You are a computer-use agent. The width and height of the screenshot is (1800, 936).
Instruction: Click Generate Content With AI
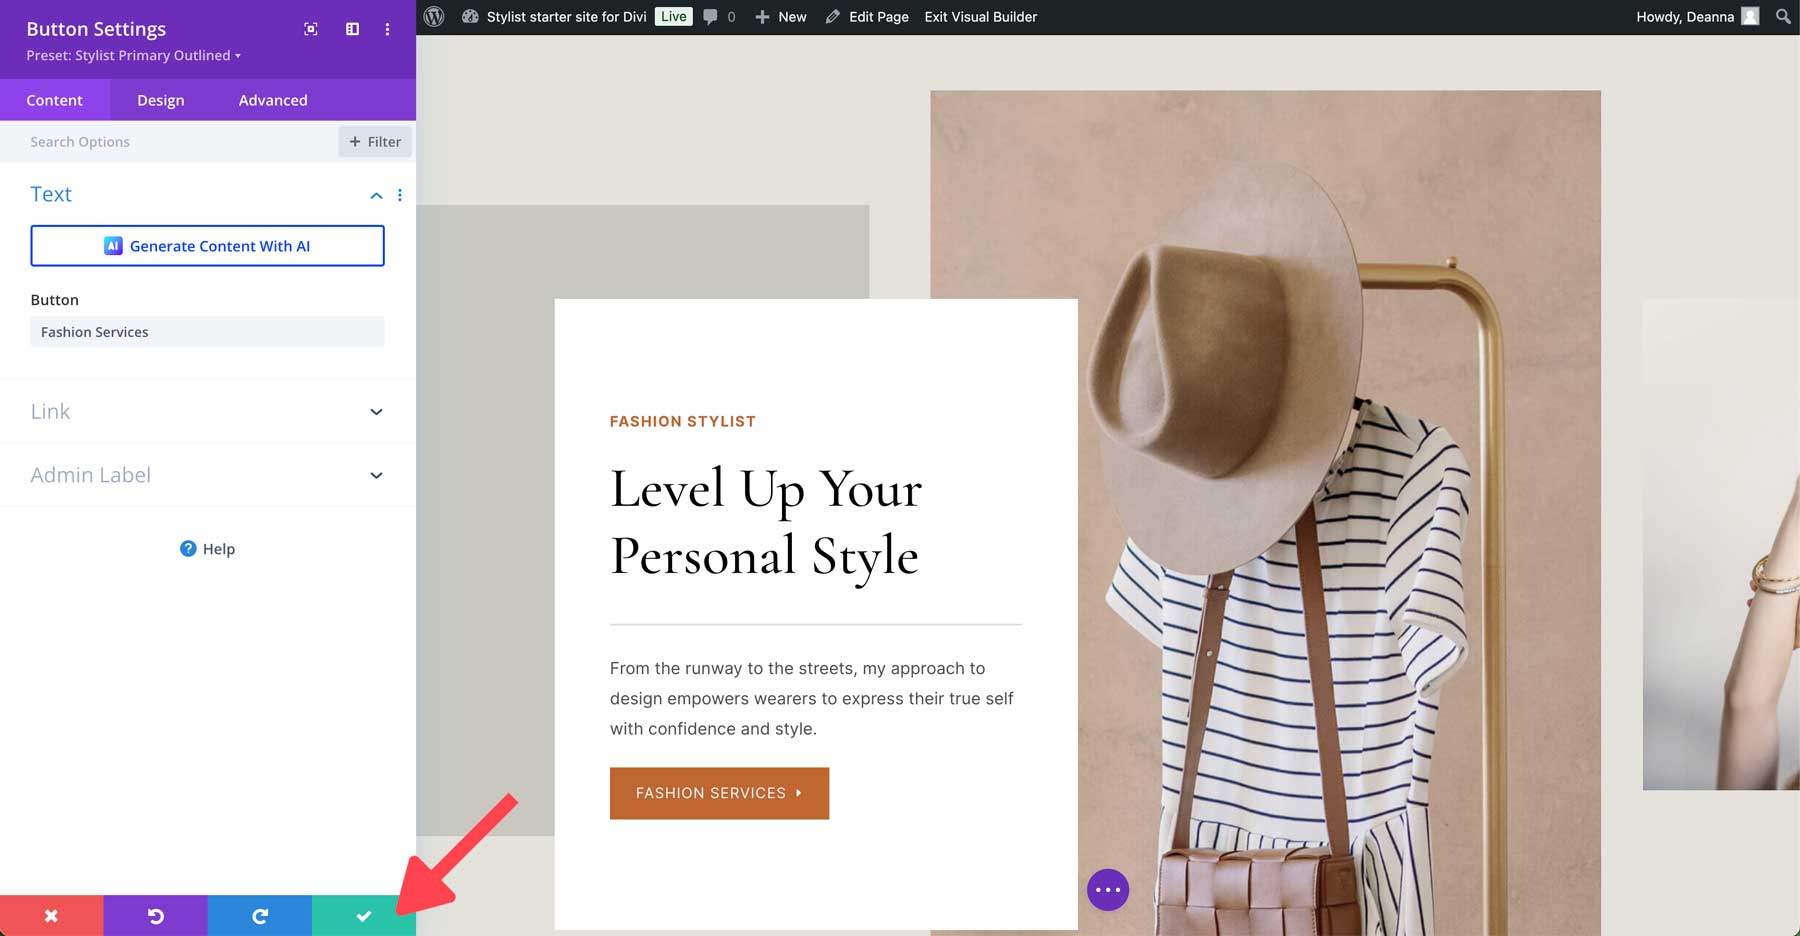(x=207, y=245)
